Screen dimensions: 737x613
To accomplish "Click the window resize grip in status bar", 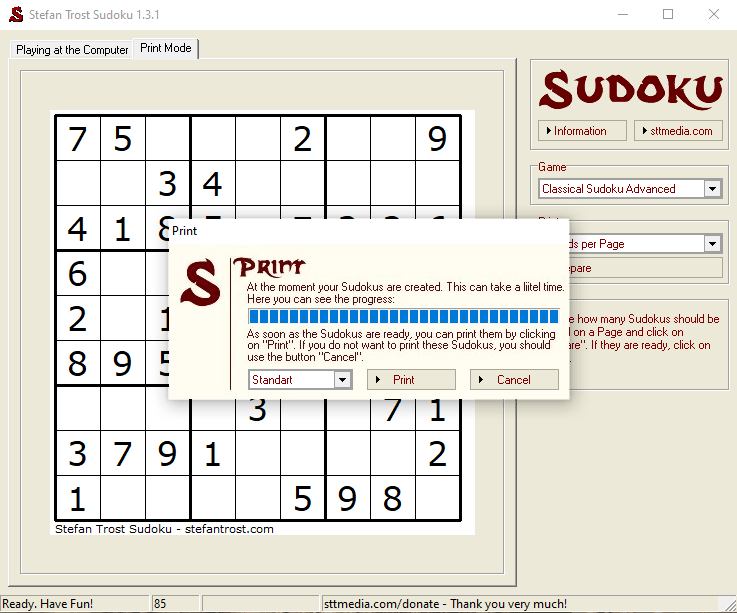I will (730, 605).
